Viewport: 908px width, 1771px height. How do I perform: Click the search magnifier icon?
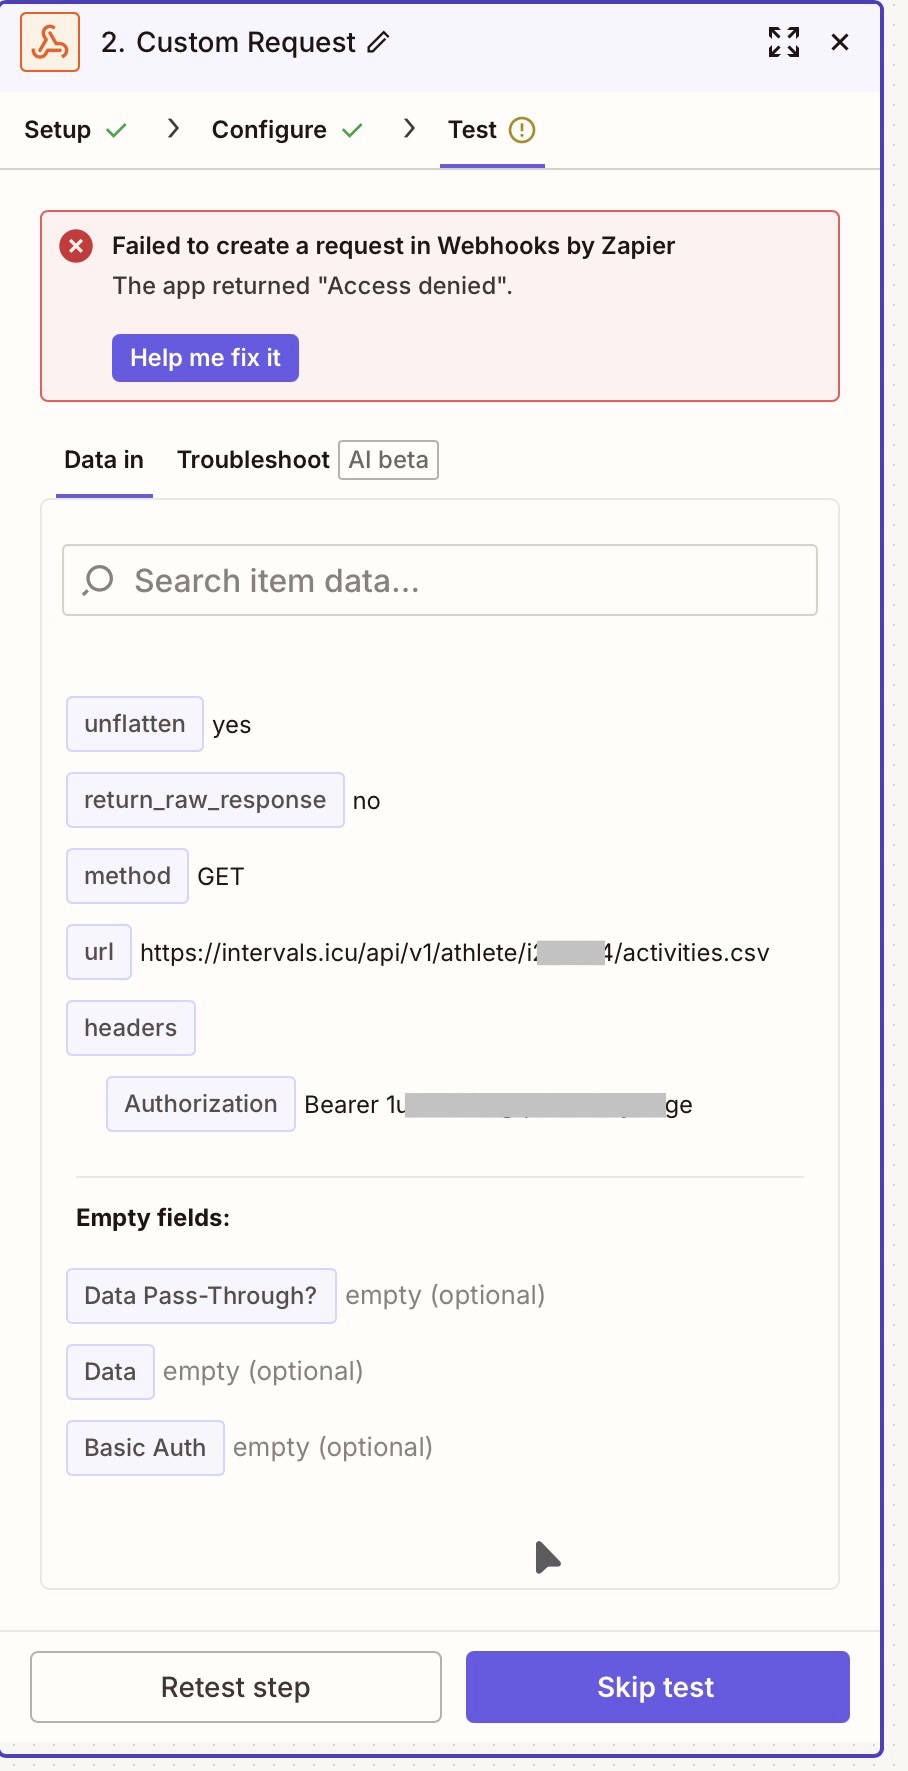tap(99, 580)
